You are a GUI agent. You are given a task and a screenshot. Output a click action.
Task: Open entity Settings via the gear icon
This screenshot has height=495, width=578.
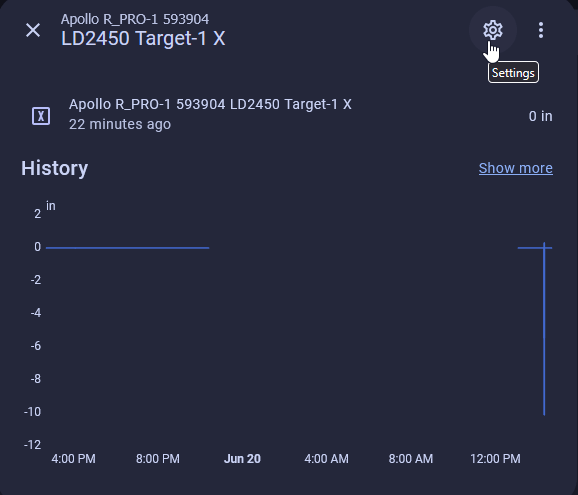(492, 30)
